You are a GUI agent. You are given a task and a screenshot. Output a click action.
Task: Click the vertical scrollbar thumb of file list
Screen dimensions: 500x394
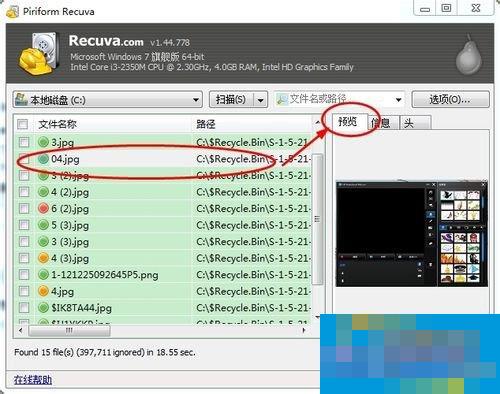coord(317,219)
